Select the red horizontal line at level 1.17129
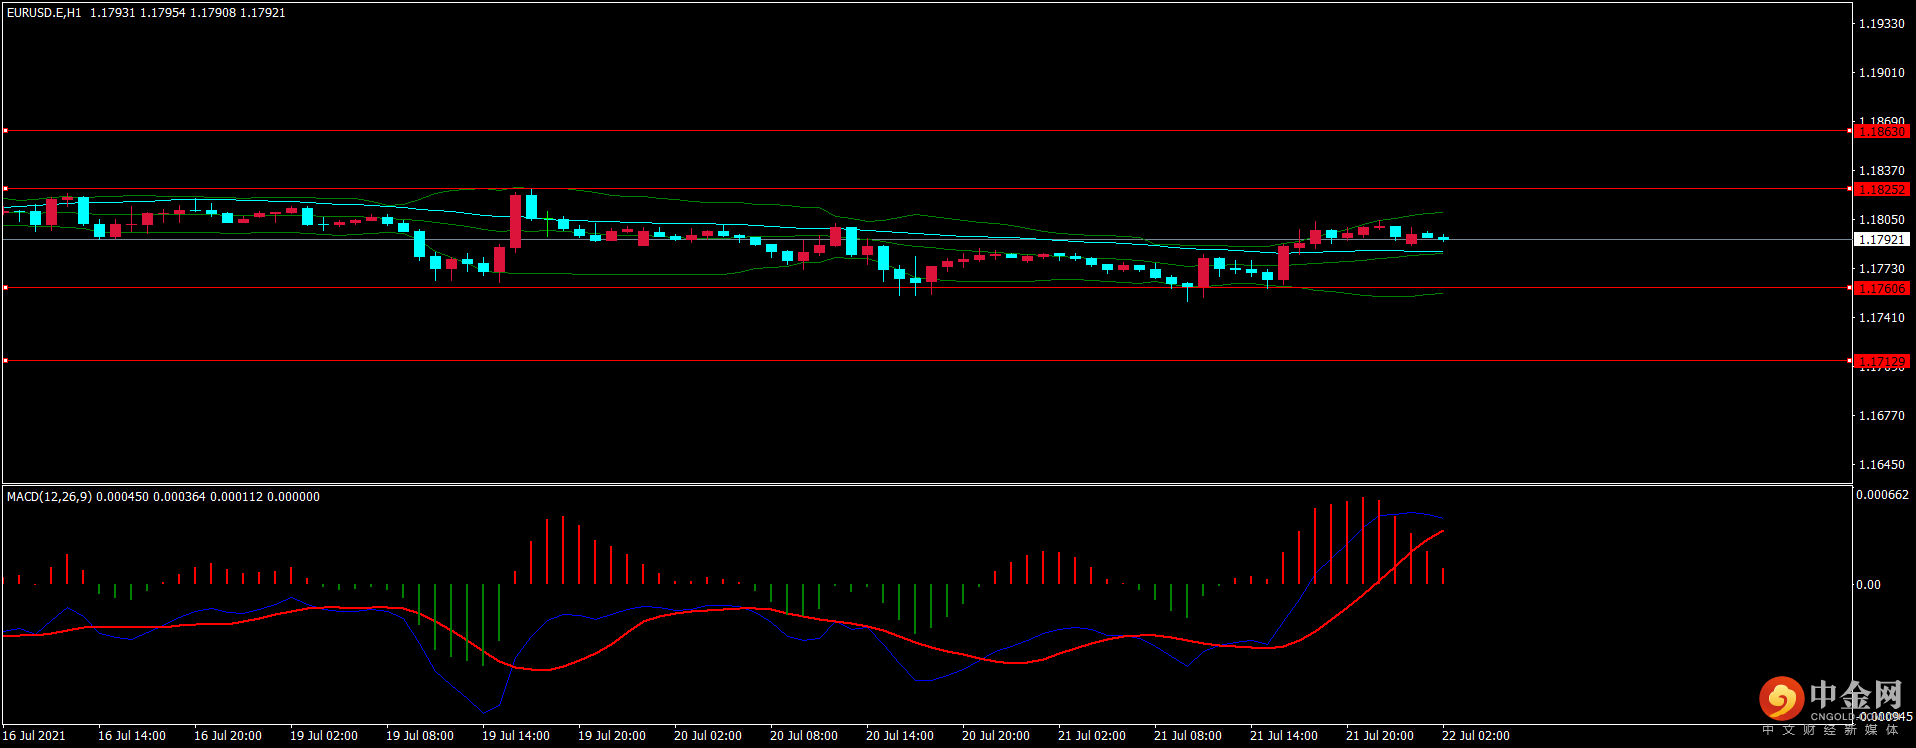Screen dimensions: 1916x748 point(927,360)
